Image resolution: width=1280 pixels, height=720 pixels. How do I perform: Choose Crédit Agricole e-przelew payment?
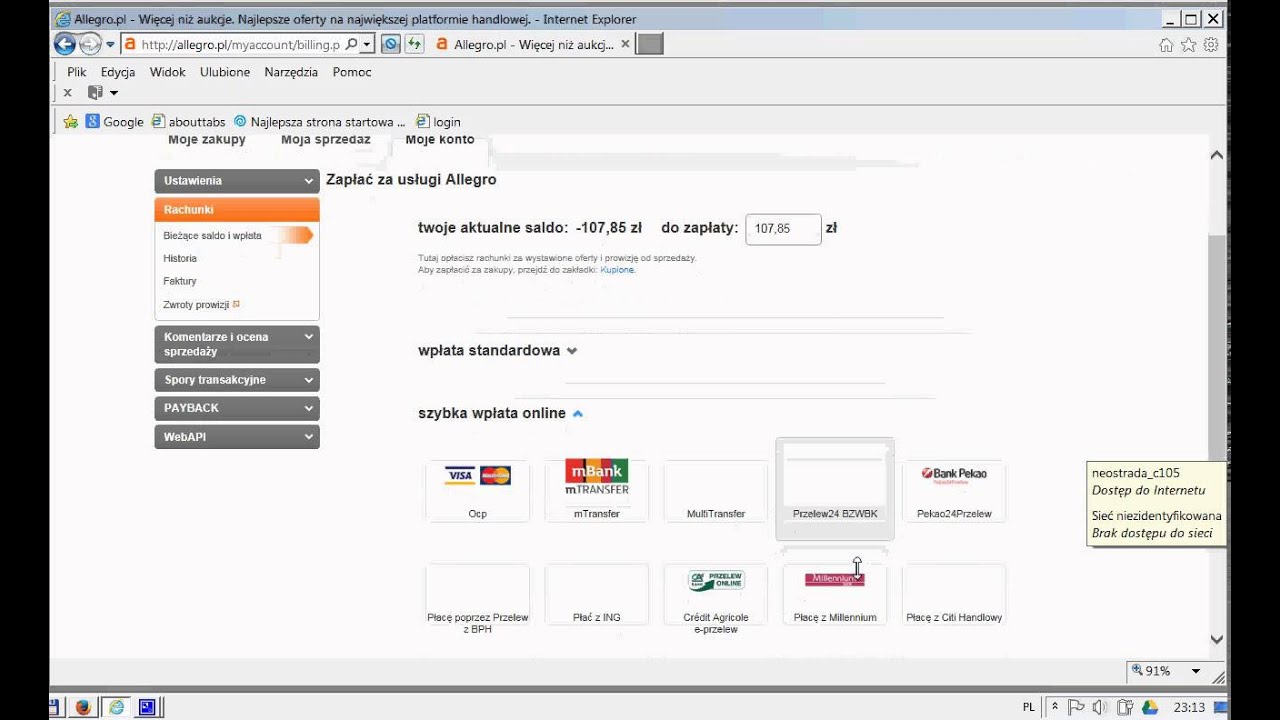(x=716, y=599)
